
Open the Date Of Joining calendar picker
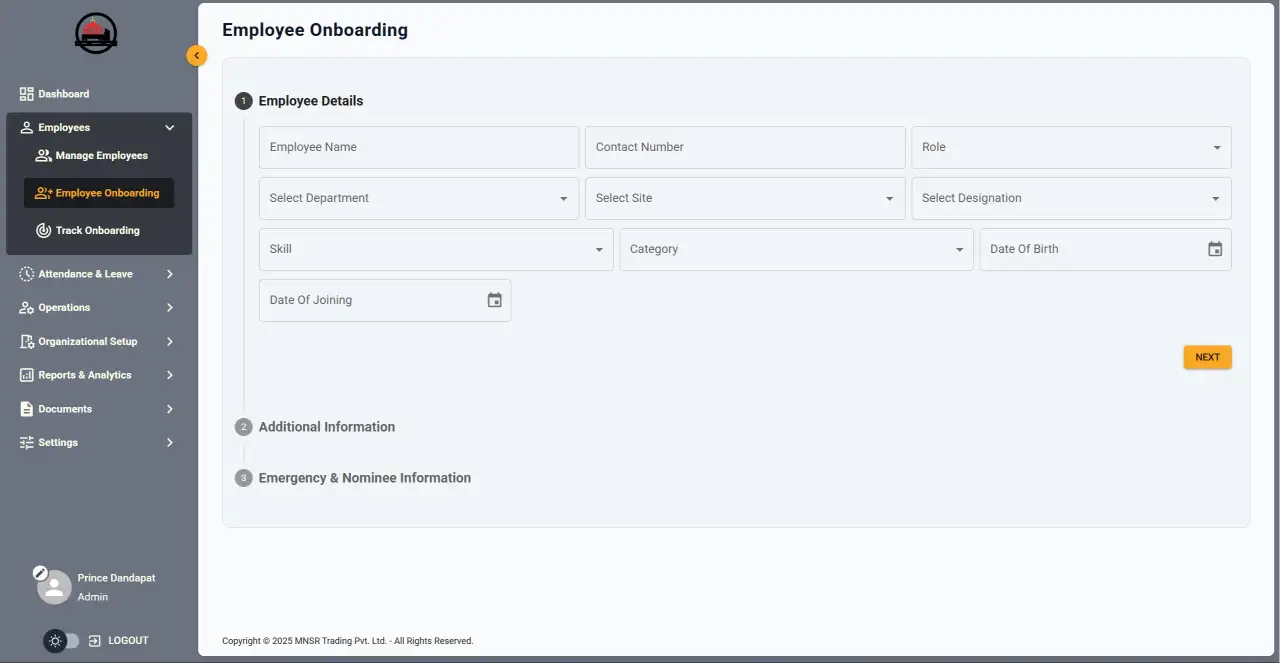494,299
